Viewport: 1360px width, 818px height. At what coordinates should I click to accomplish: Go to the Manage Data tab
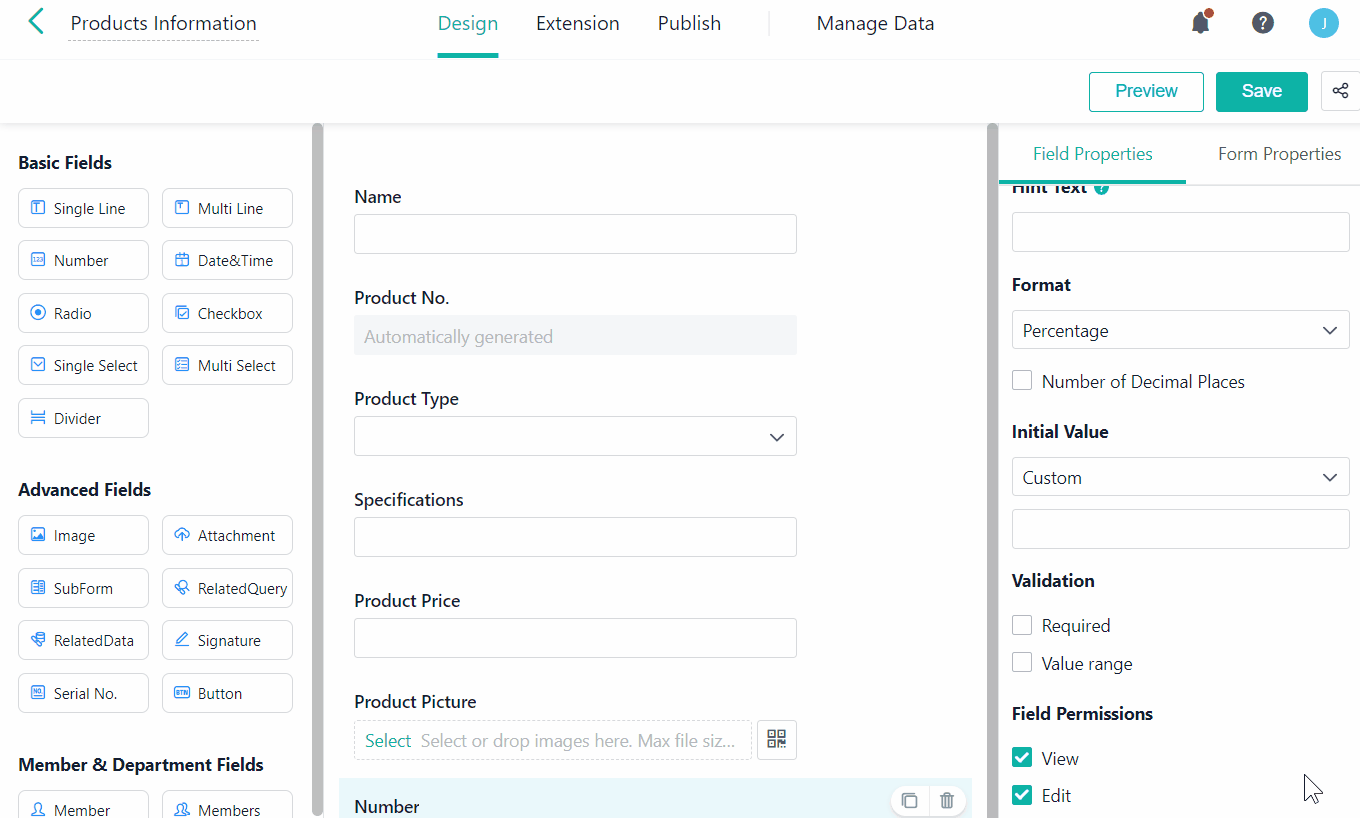tap(875, 24)
